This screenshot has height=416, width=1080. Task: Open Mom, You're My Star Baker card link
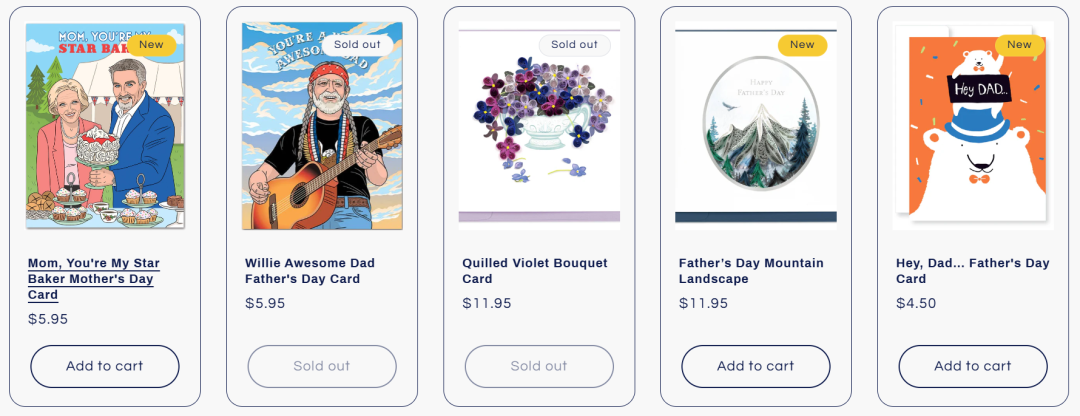(x=94, y=279)
